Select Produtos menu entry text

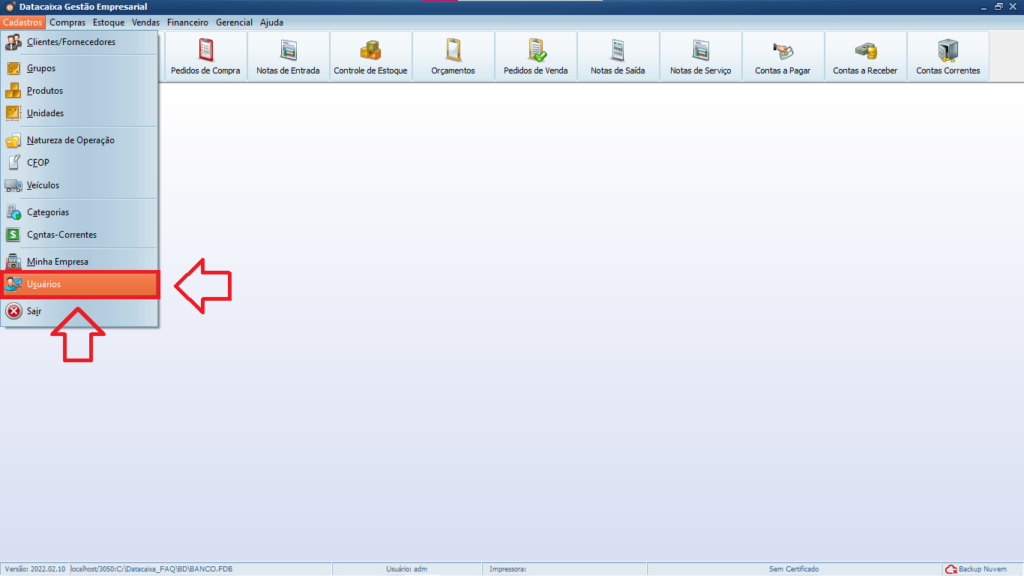[x=45, y=91]
